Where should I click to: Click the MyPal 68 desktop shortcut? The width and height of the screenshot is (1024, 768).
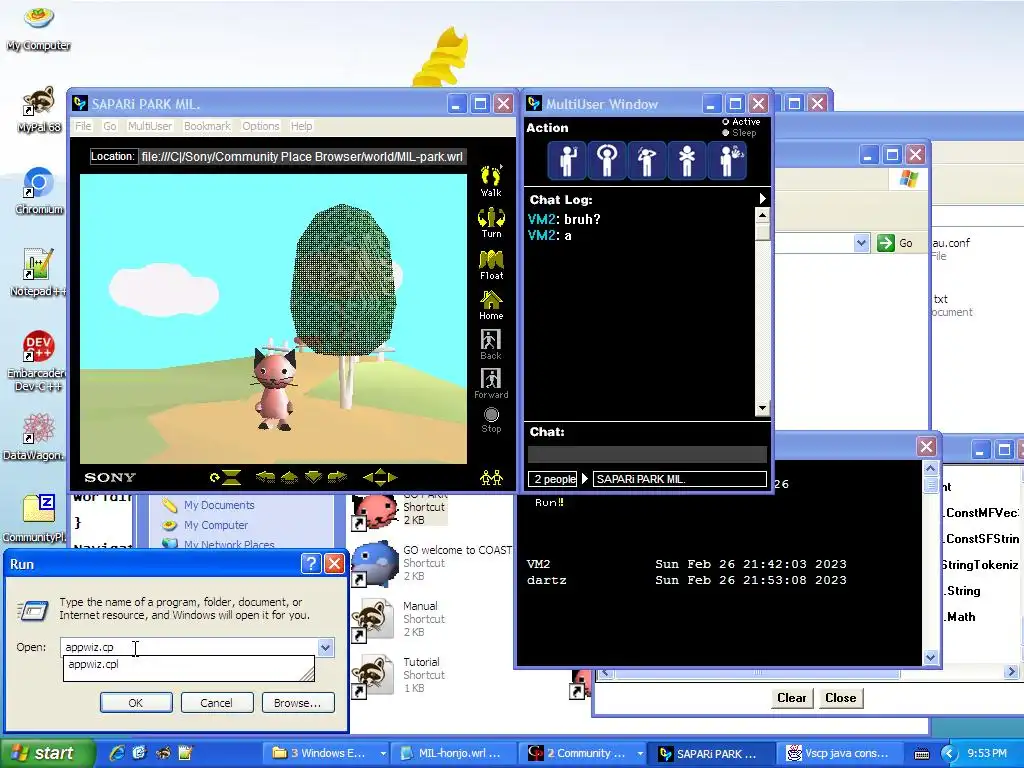[x=39, y=110]
